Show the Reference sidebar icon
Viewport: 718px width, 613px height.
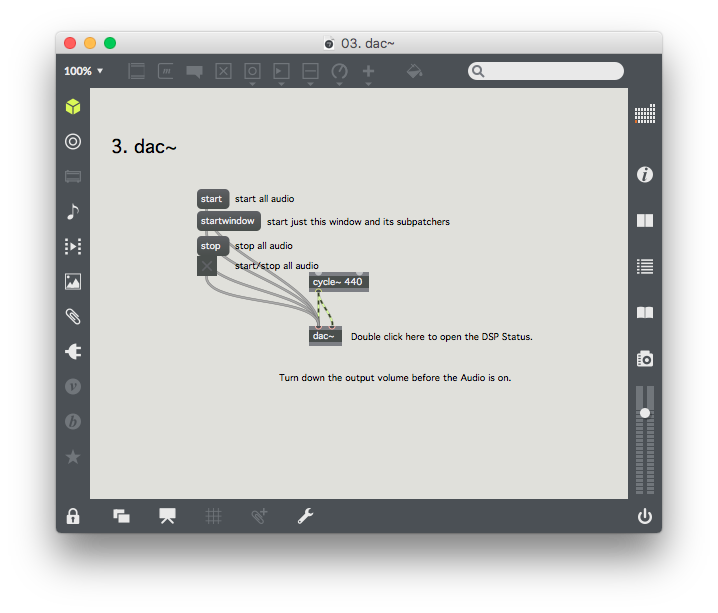(645, 221)
